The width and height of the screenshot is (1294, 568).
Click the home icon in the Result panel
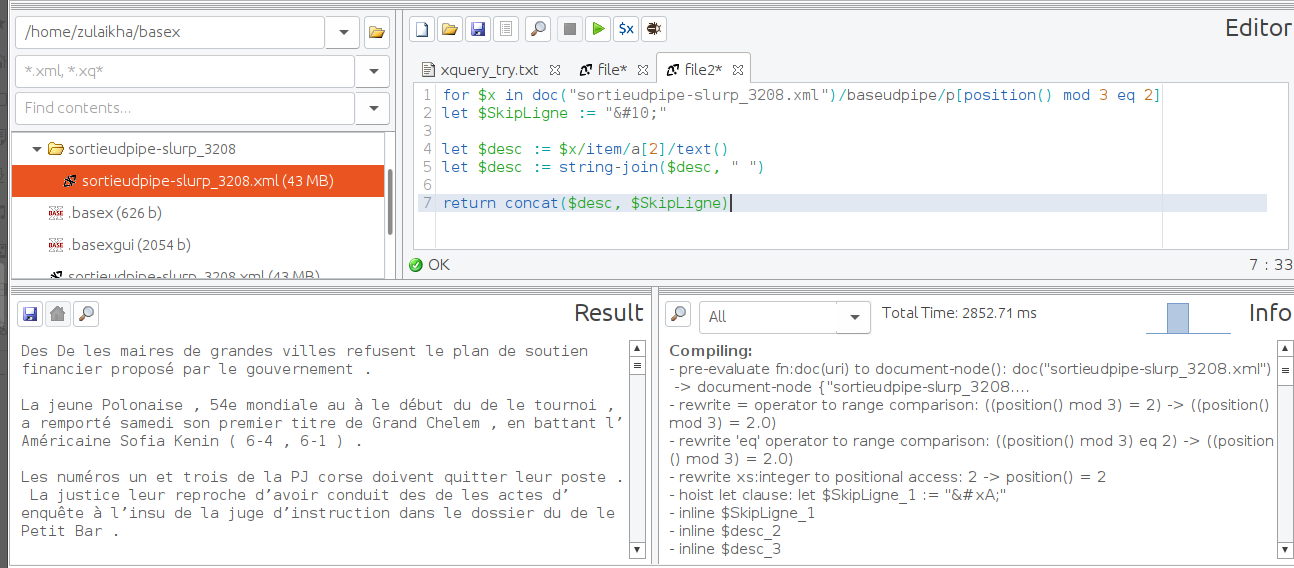pyautogui.click(x=58, y=314)
